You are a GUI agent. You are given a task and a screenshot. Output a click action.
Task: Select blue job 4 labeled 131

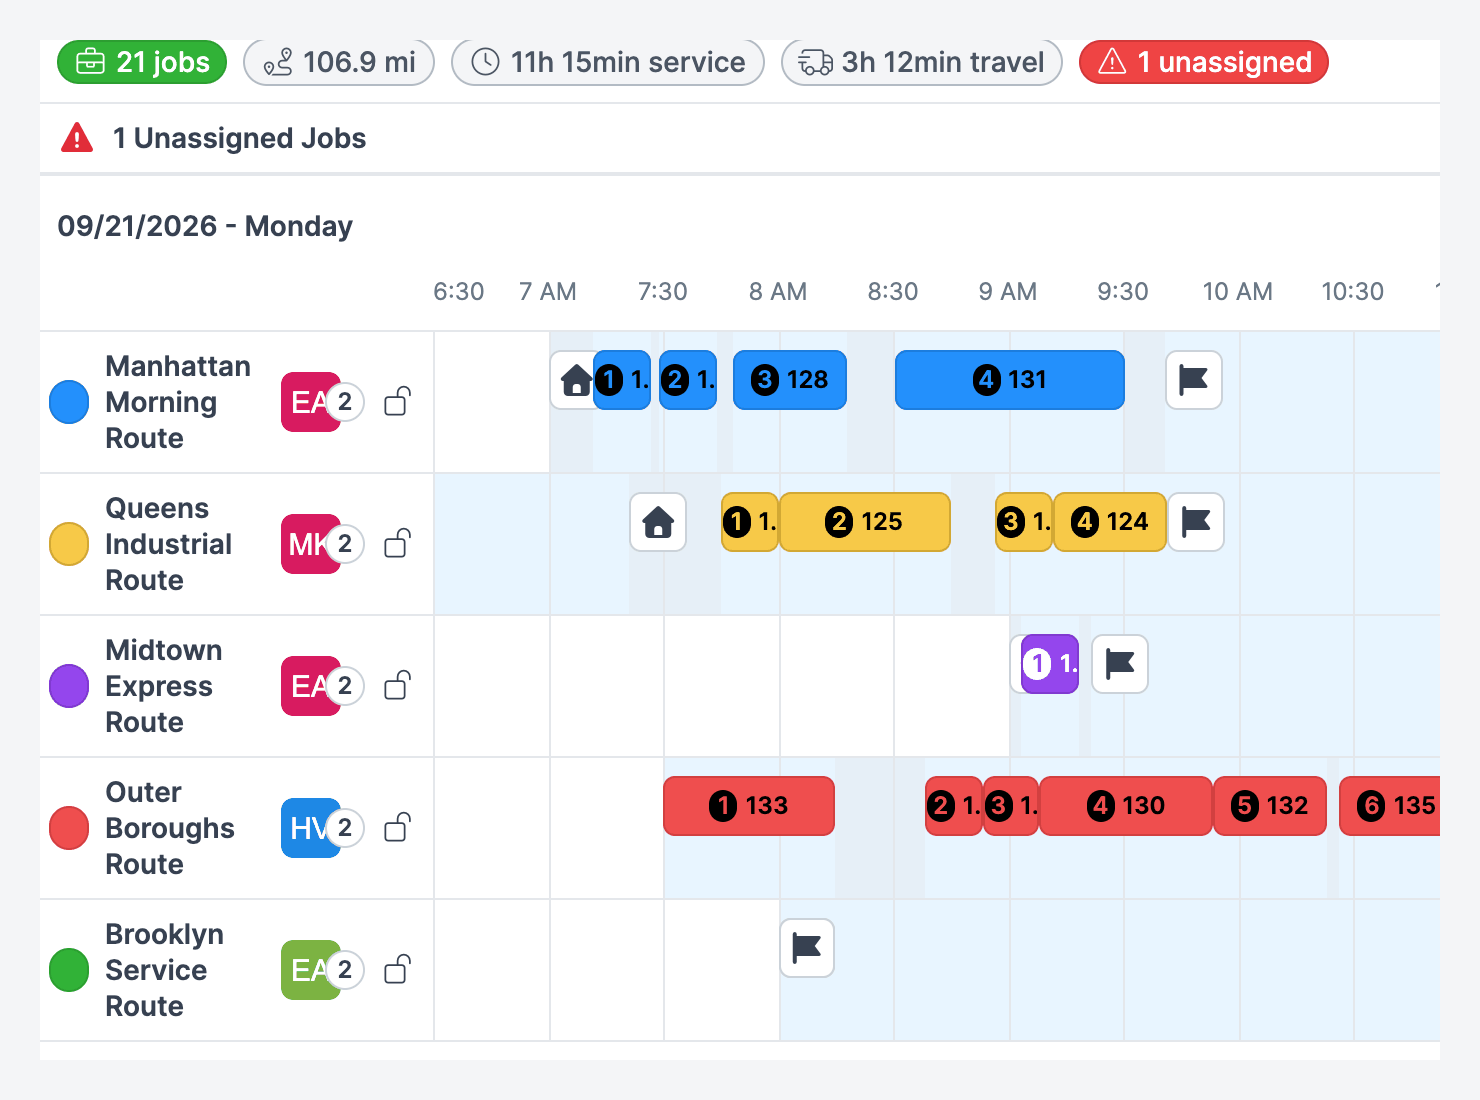point(1010,380)
